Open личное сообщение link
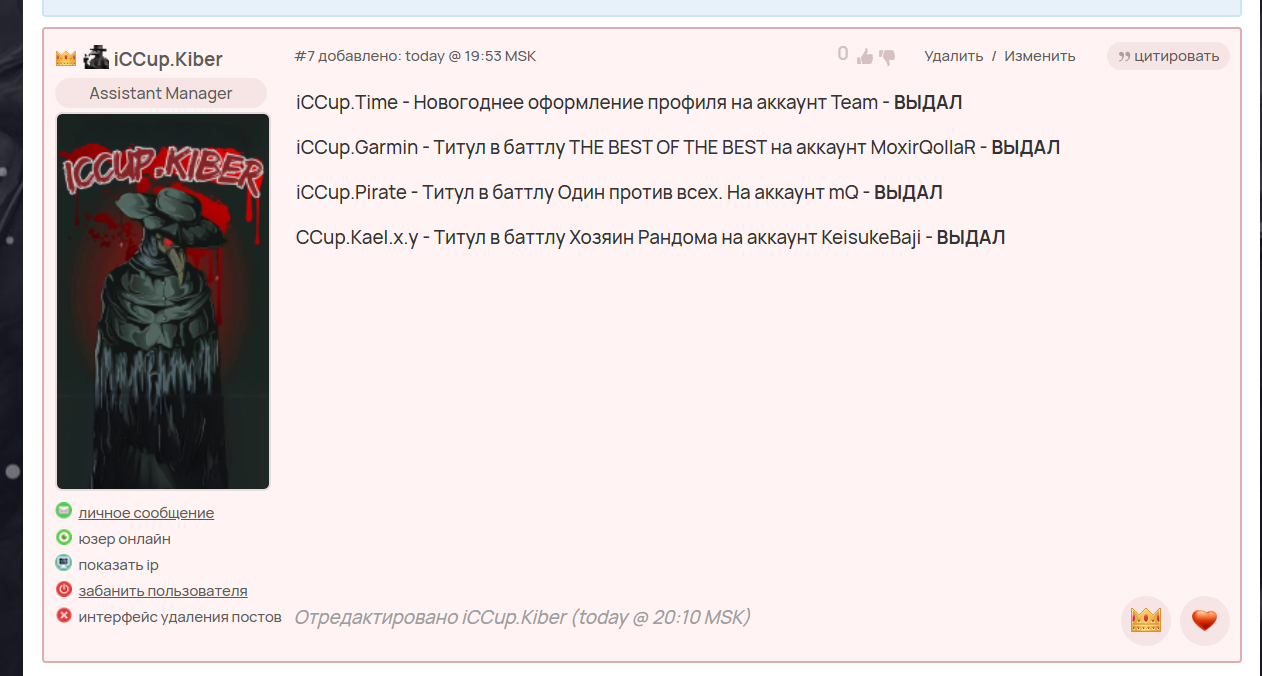This screenshot has width=1262, height=676. [146, 513]
